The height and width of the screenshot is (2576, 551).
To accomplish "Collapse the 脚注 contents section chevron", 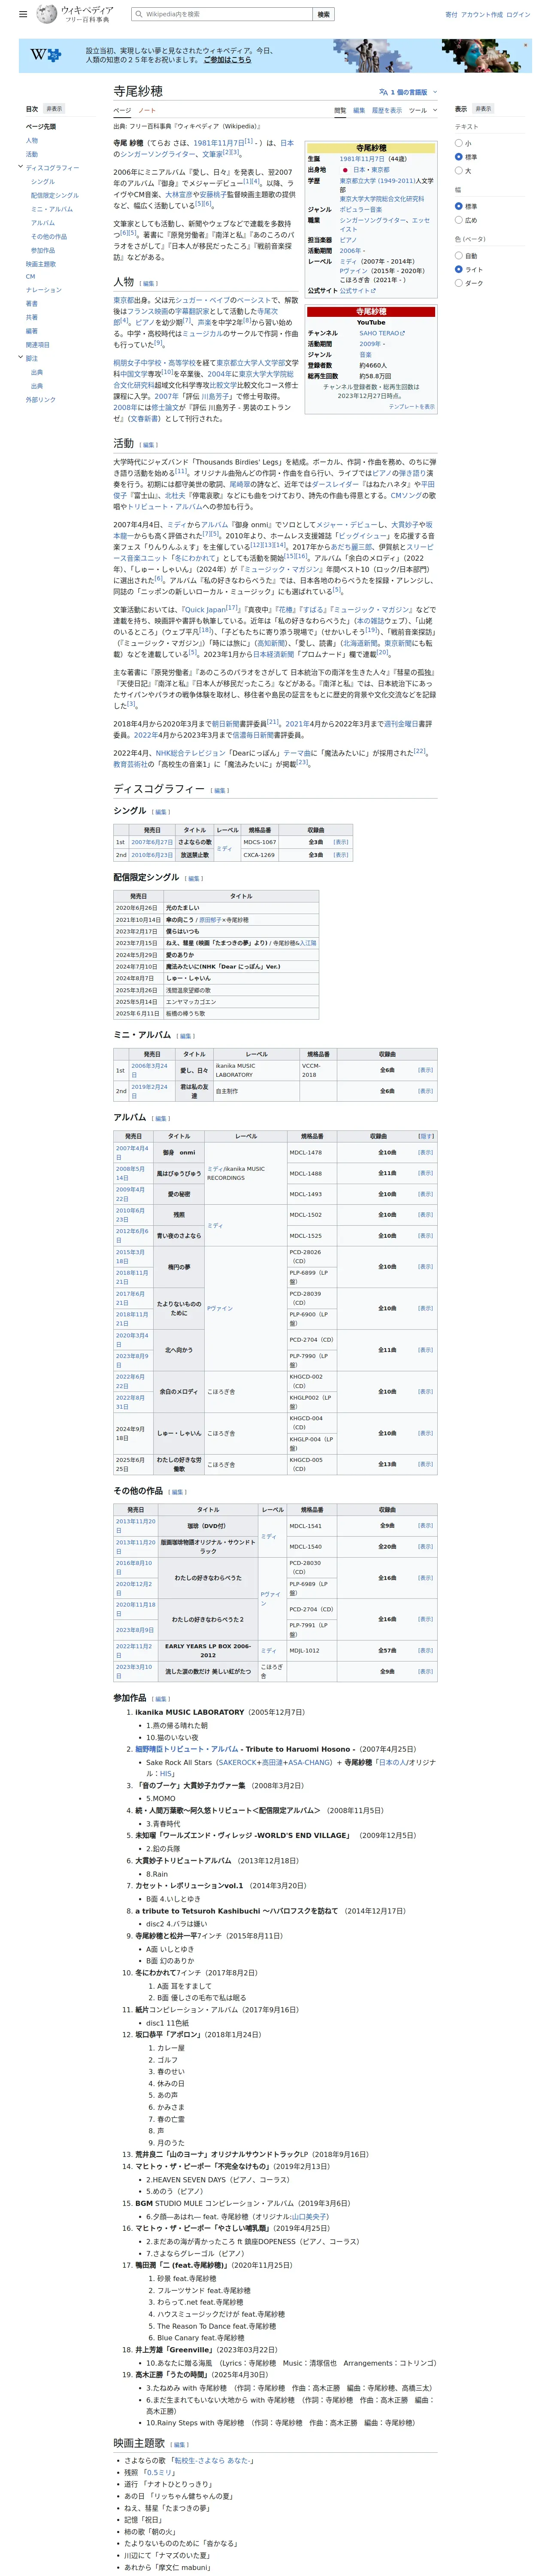I will pyautogui.click(x=20, y=358).
